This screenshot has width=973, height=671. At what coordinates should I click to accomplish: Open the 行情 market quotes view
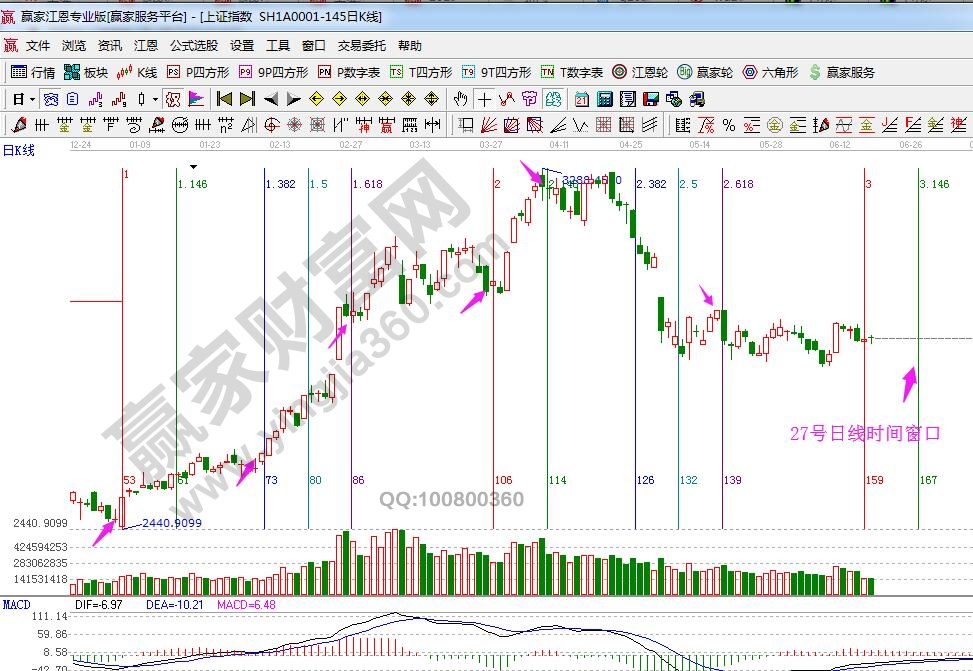(32, 72)
